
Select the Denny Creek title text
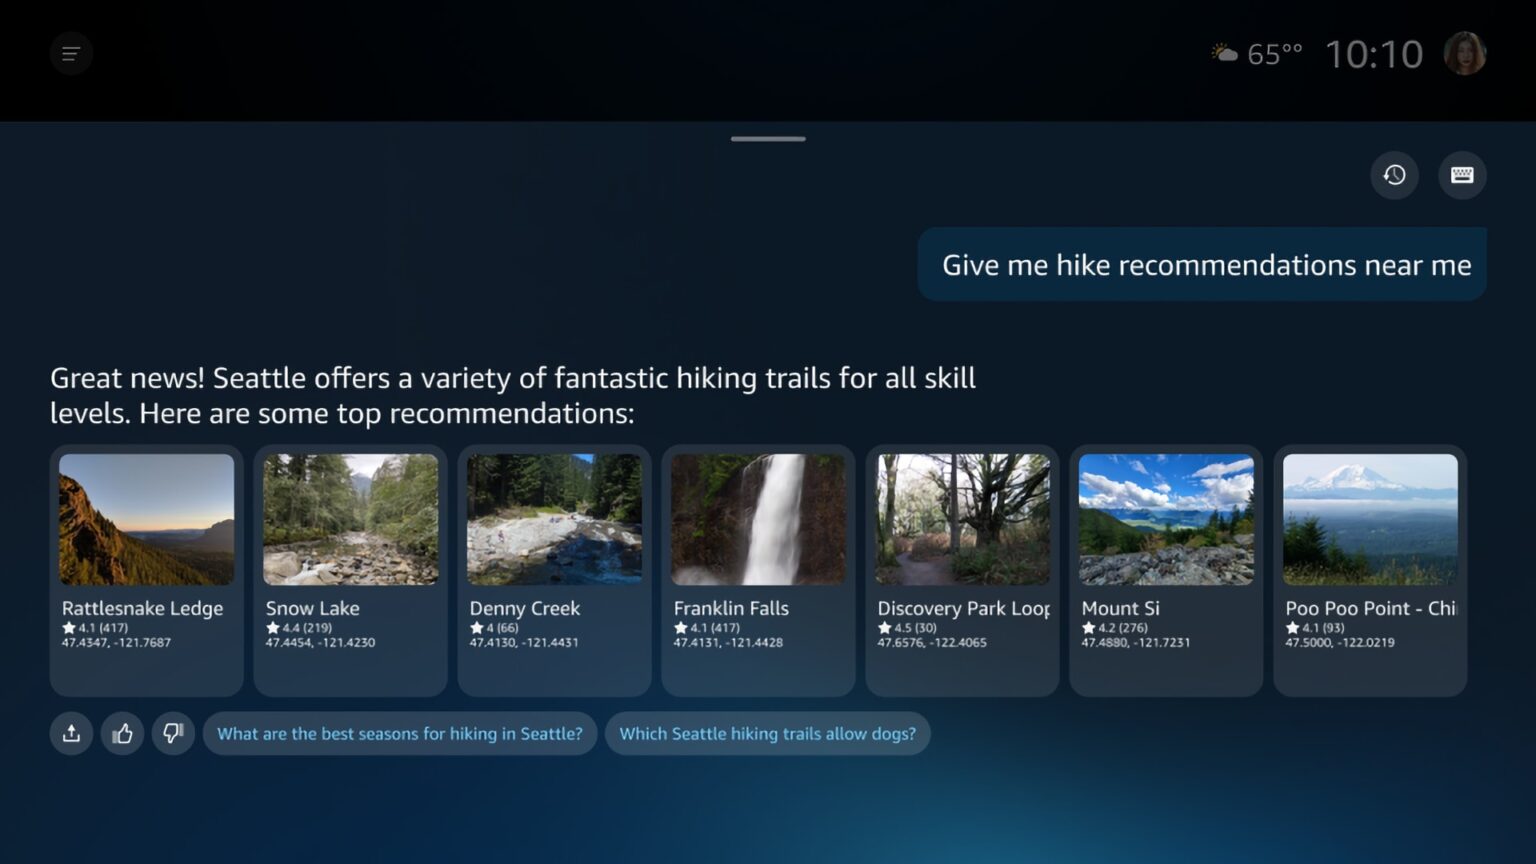tap(525, 608)
